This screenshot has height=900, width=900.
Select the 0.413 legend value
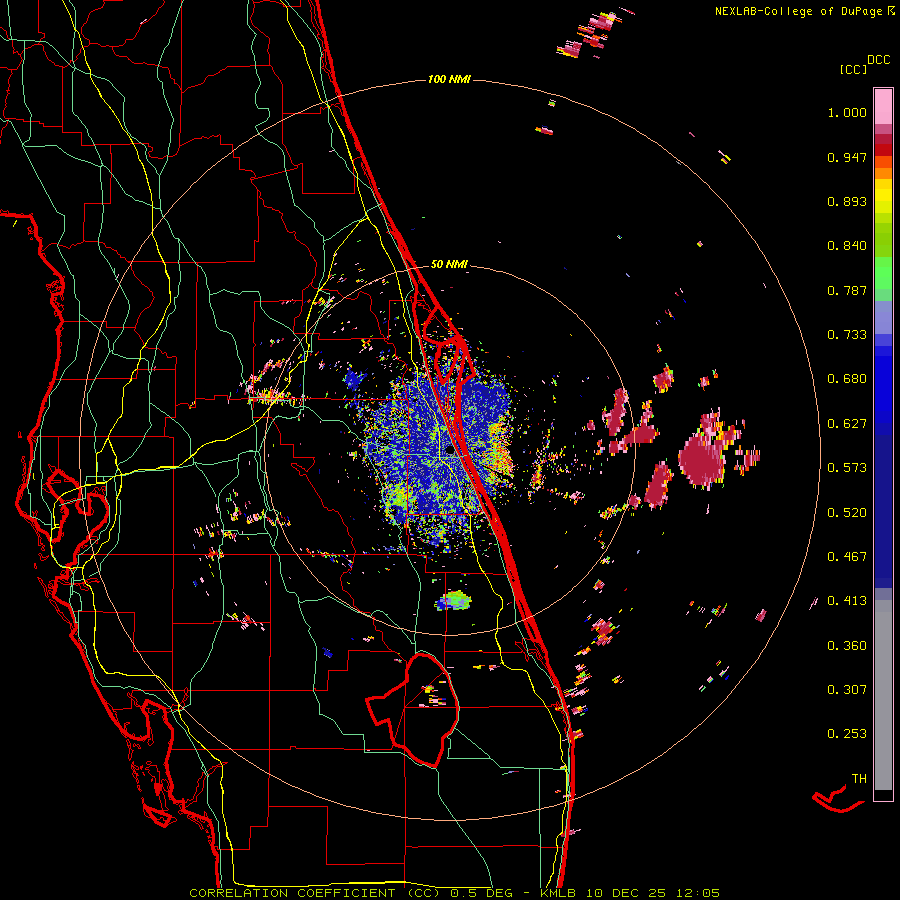847,601
